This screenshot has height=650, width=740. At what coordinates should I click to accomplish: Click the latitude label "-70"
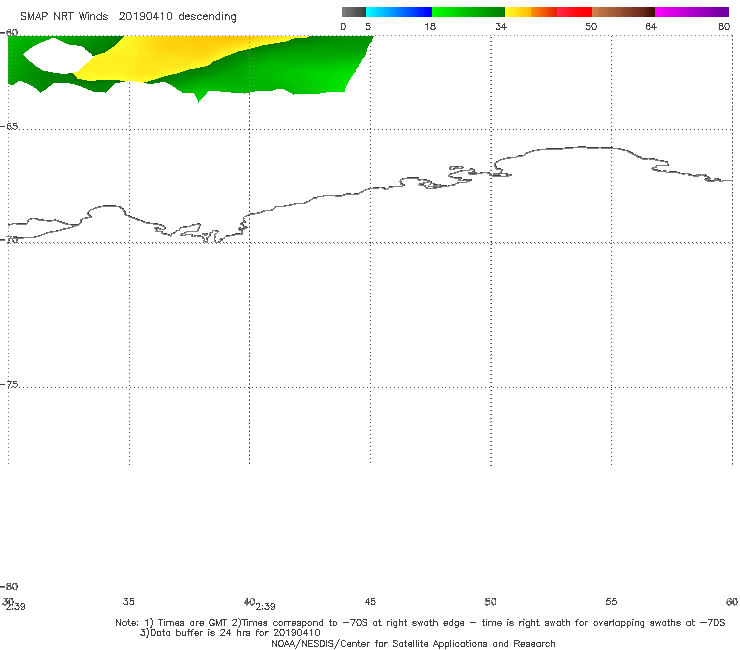pos(9,240)
